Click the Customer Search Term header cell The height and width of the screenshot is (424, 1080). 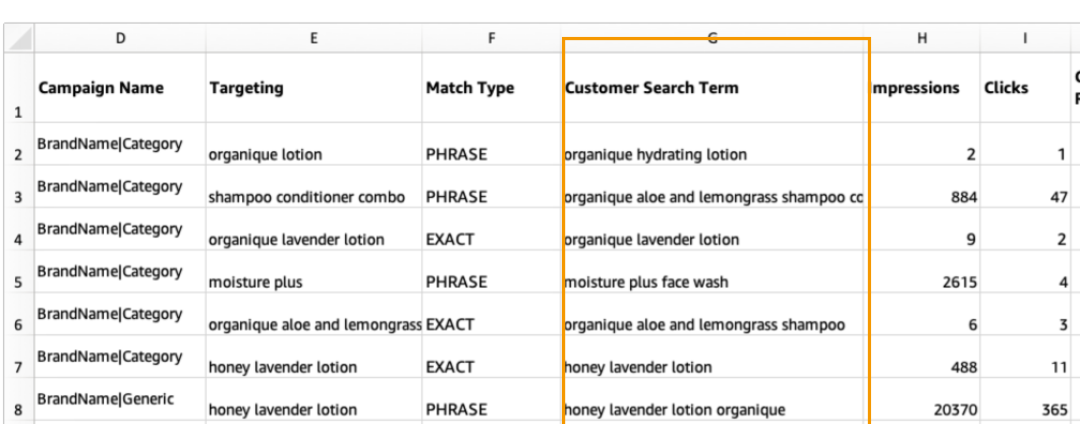pos(712,88)
